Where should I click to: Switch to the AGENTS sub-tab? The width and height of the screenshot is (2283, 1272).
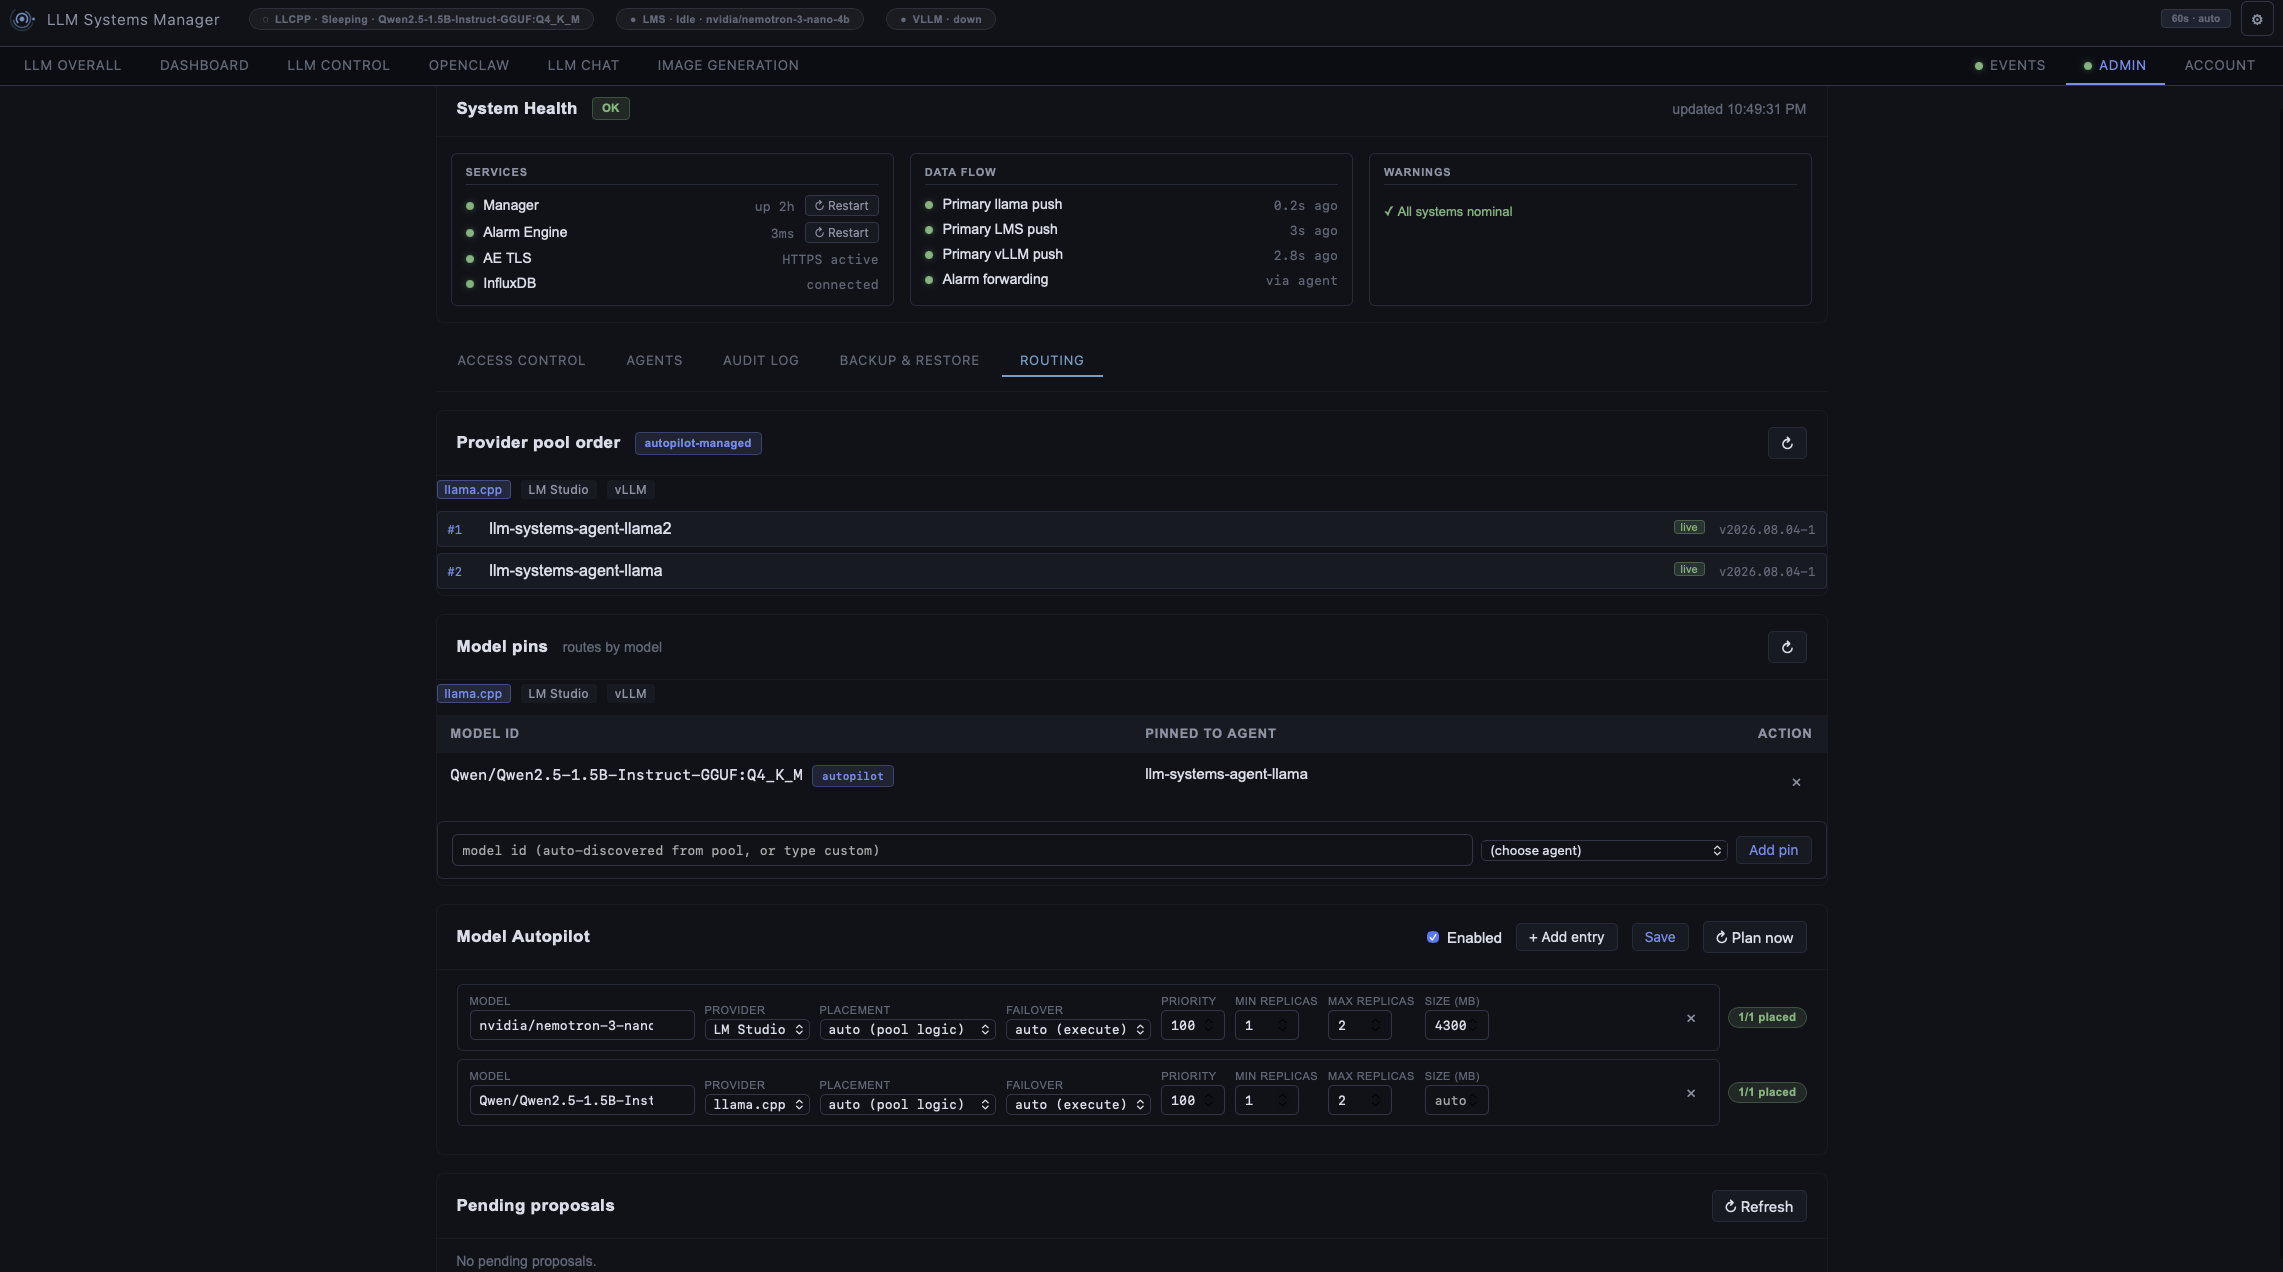tap(654, 360)
